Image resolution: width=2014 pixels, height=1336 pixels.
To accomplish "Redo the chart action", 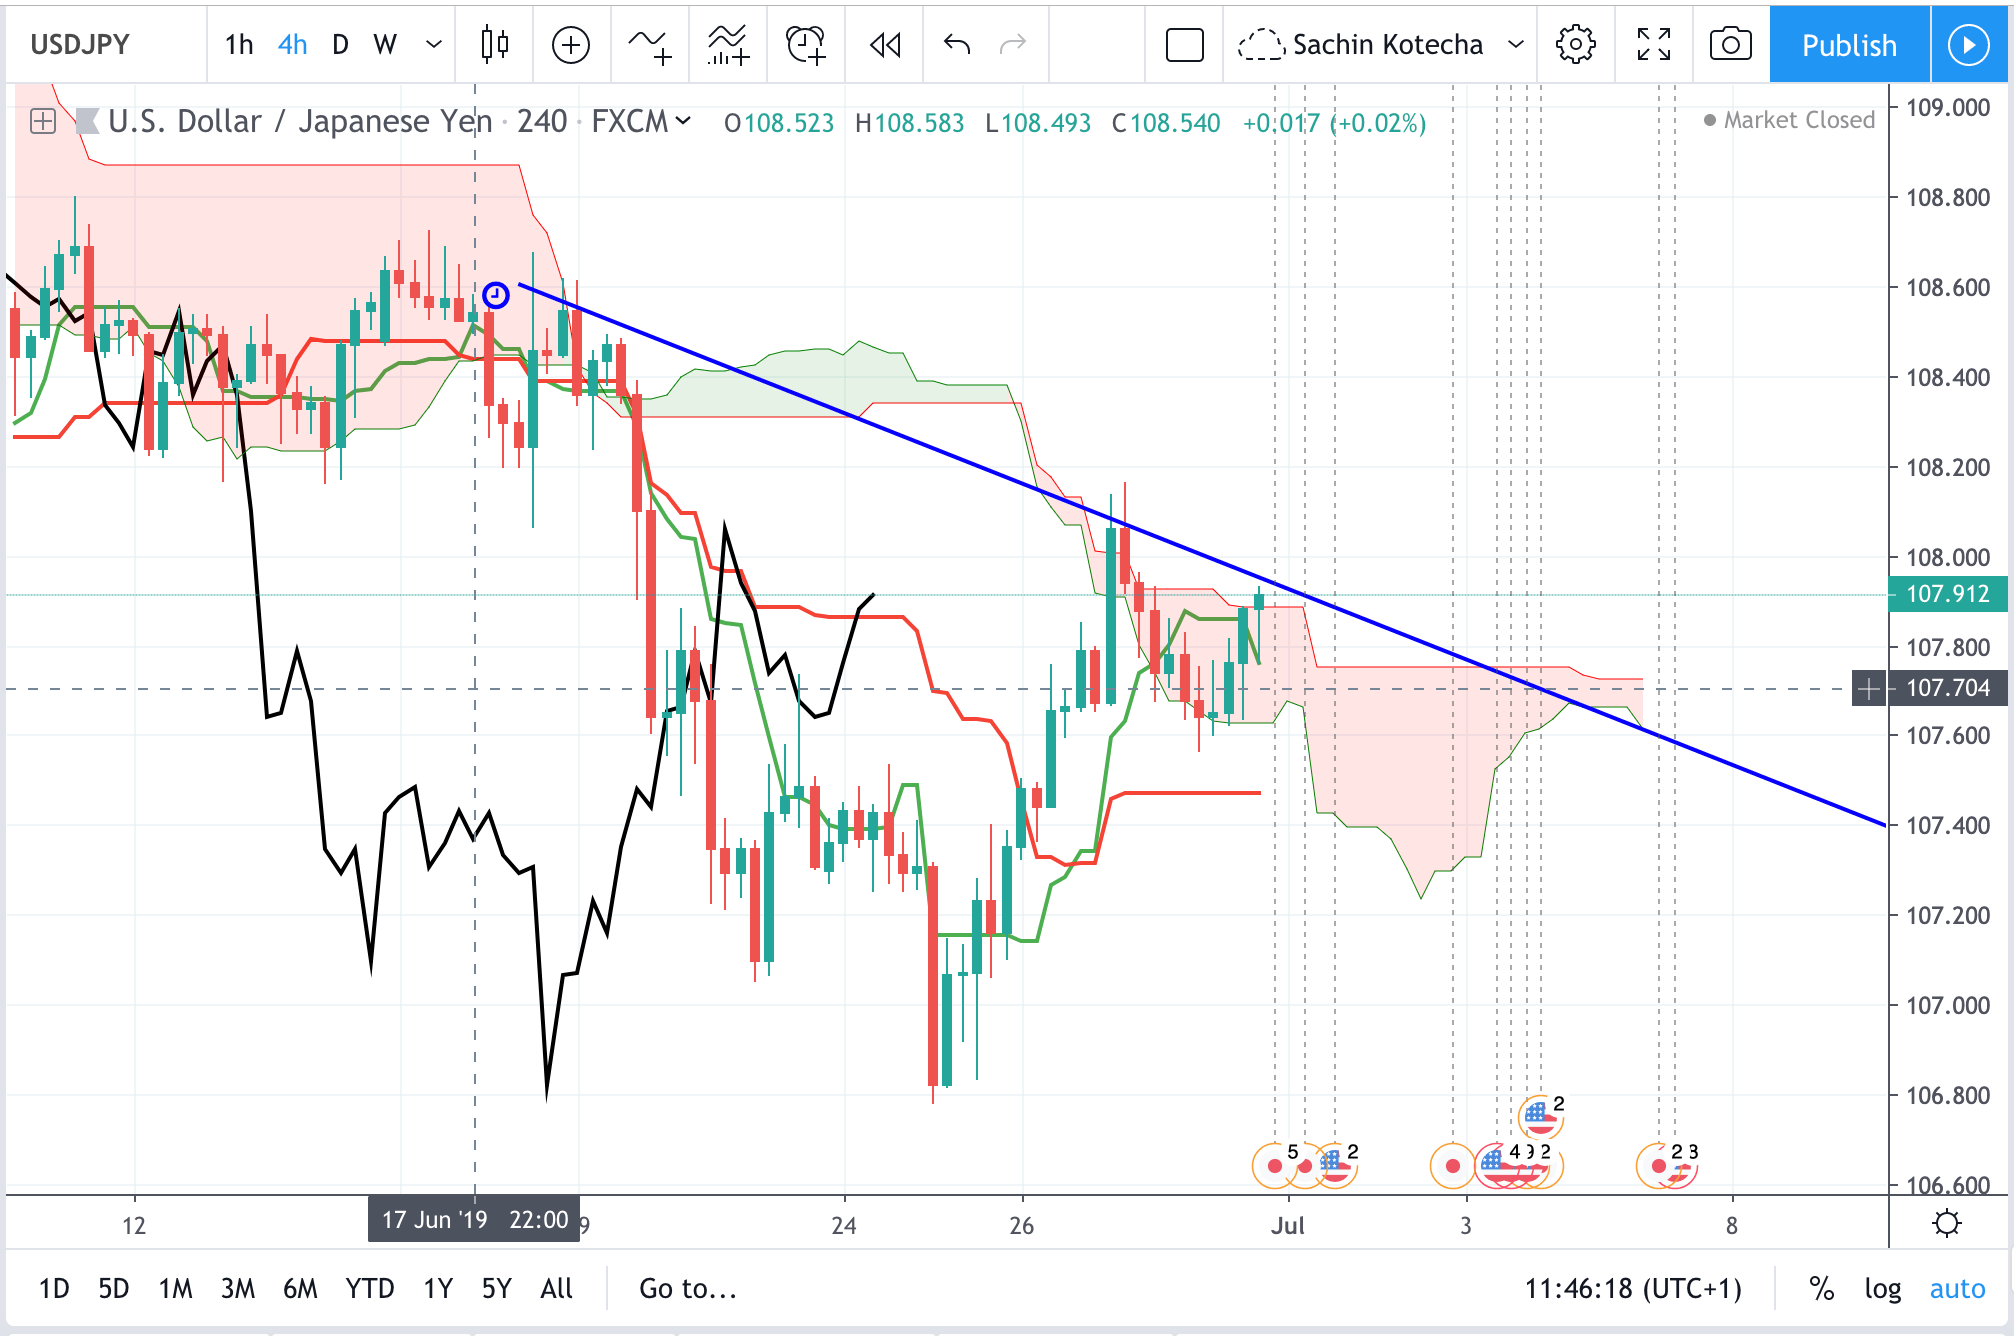I will 1013,44.
